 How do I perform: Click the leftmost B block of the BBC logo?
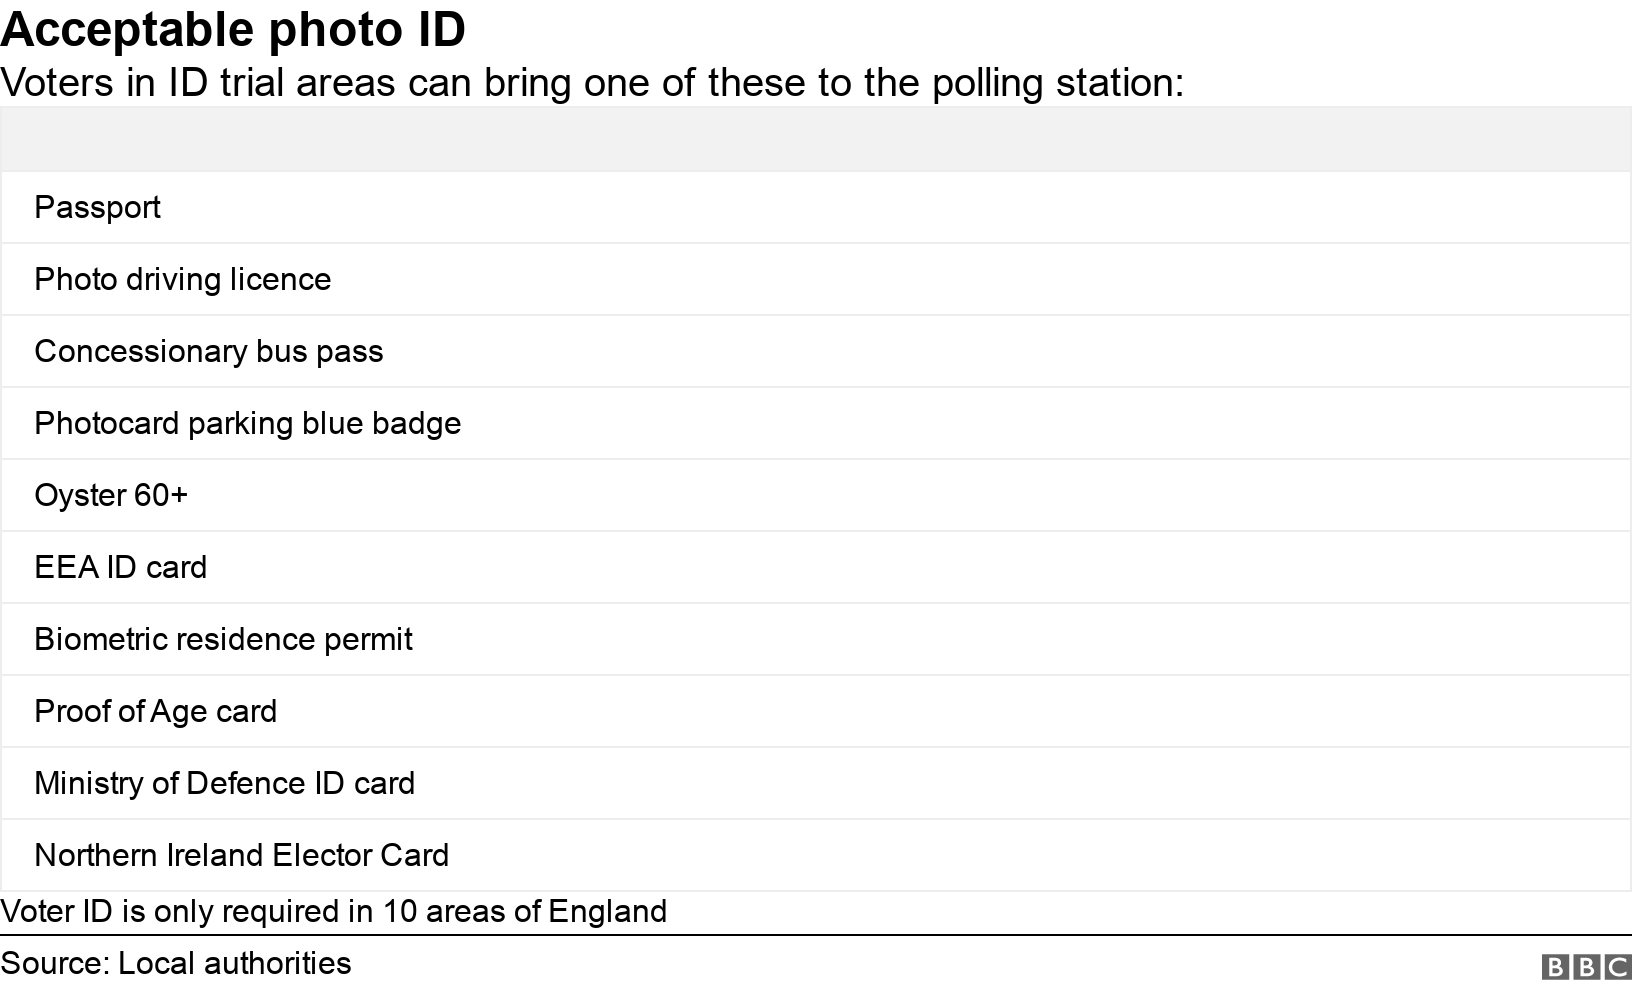pyautogui.click(x=1556, y=967)
